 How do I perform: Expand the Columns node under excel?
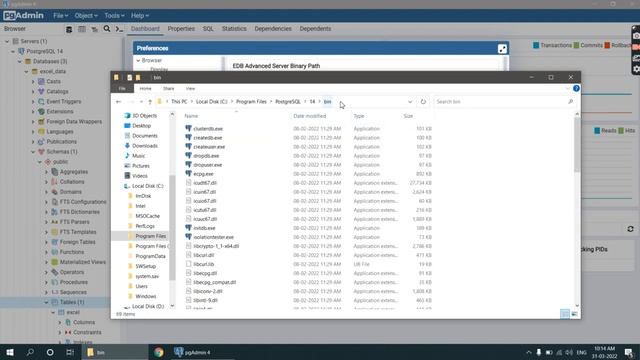[60, 322]
